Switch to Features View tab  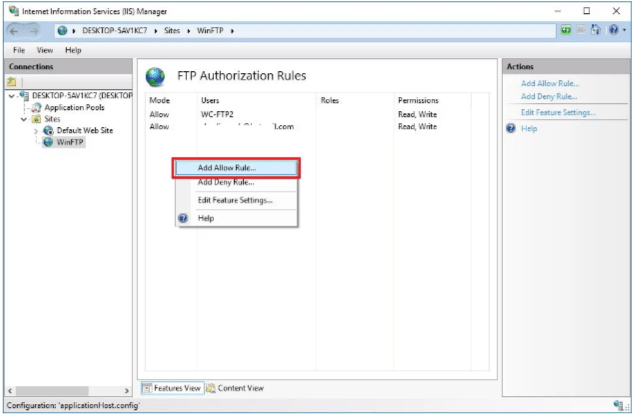pos(173,388)
